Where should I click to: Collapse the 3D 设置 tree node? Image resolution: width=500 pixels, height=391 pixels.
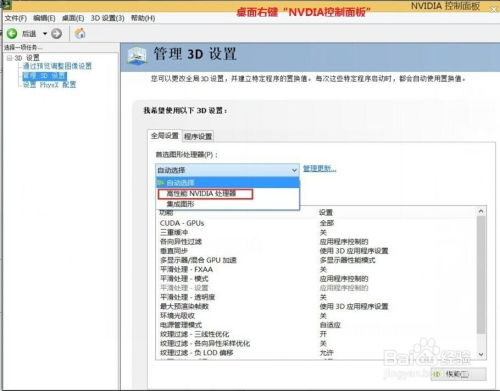tap(9, 58)
